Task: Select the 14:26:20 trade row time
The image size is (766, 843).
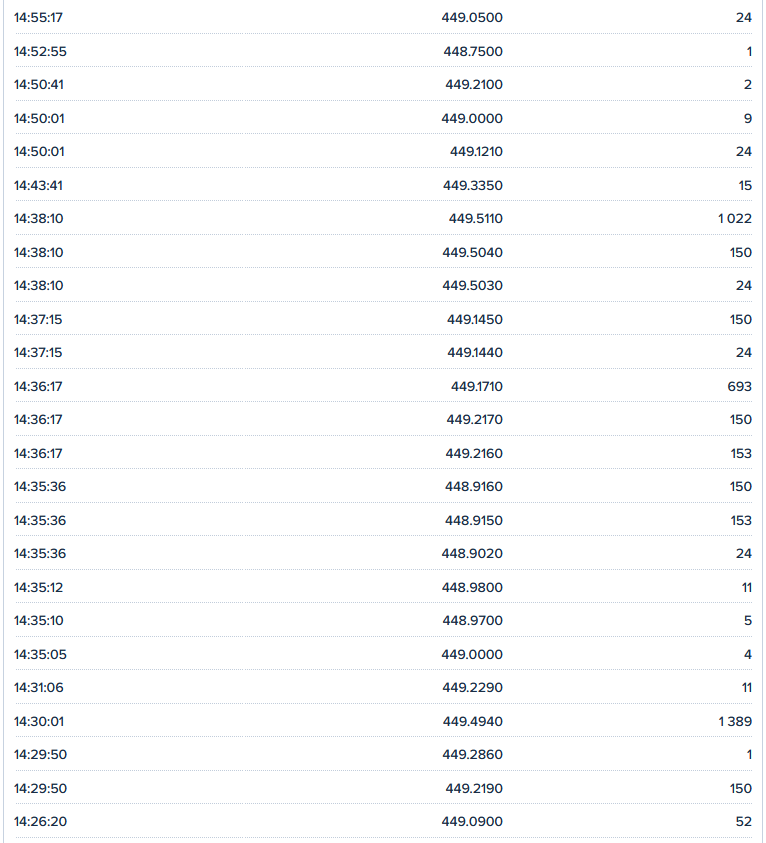Action: click(x=39, y=822)
